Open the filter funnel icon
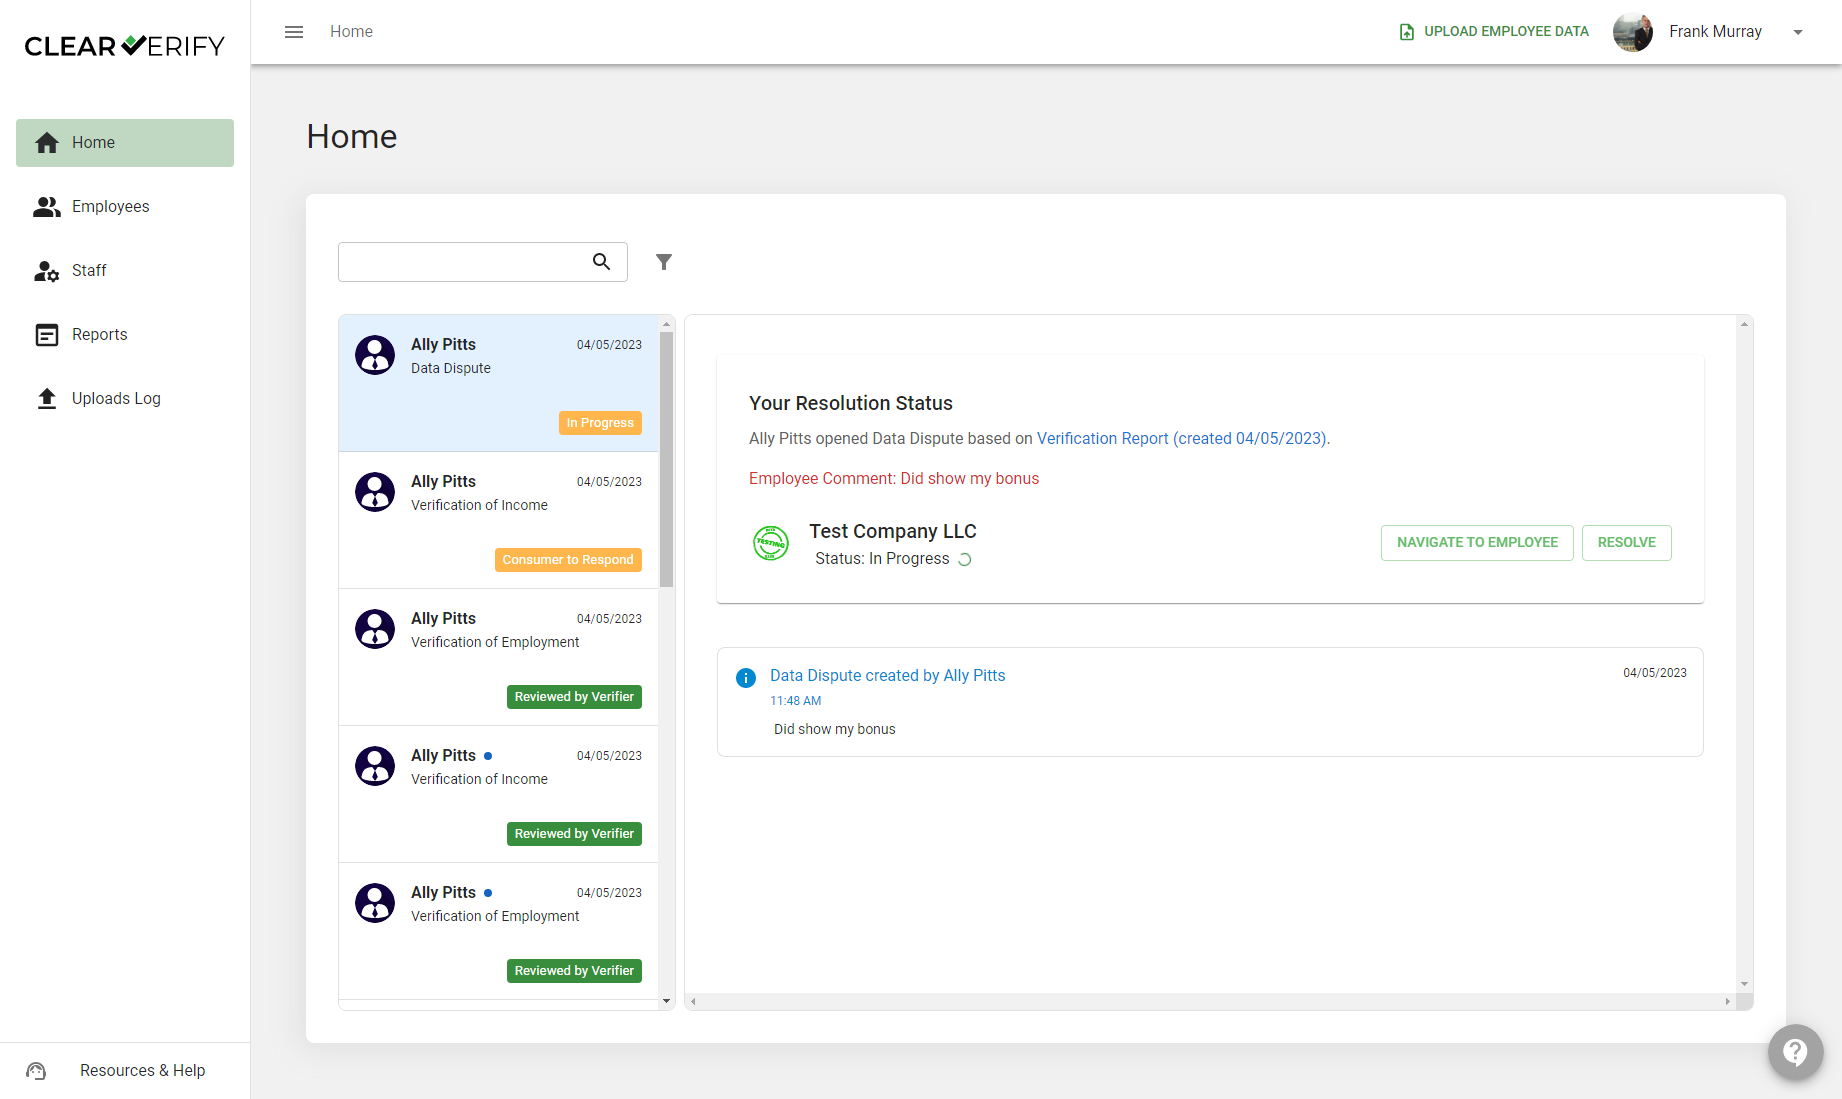 click(664, 262)
